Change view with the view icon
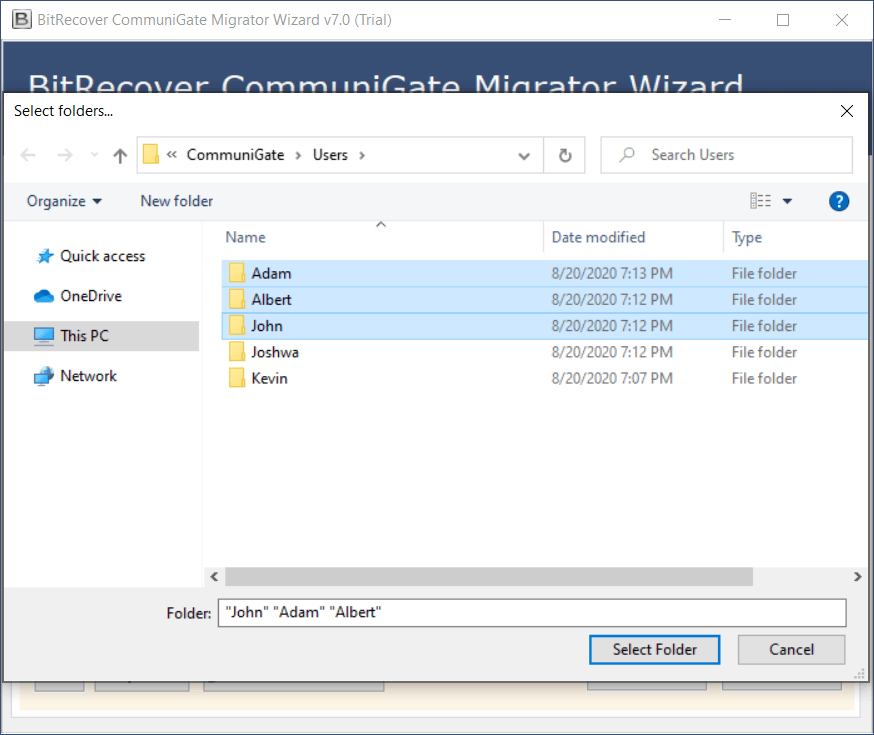The image size is (874, 735). pyautogui.click(x=760, y=201)
